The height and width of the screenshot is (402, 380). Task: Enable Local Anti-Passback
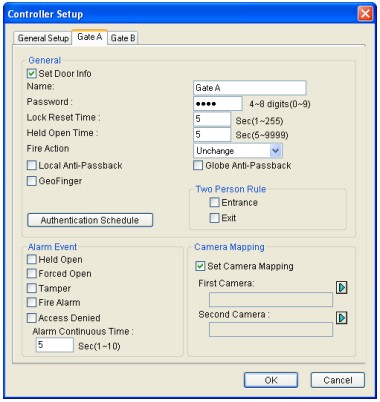pos(32,165)
